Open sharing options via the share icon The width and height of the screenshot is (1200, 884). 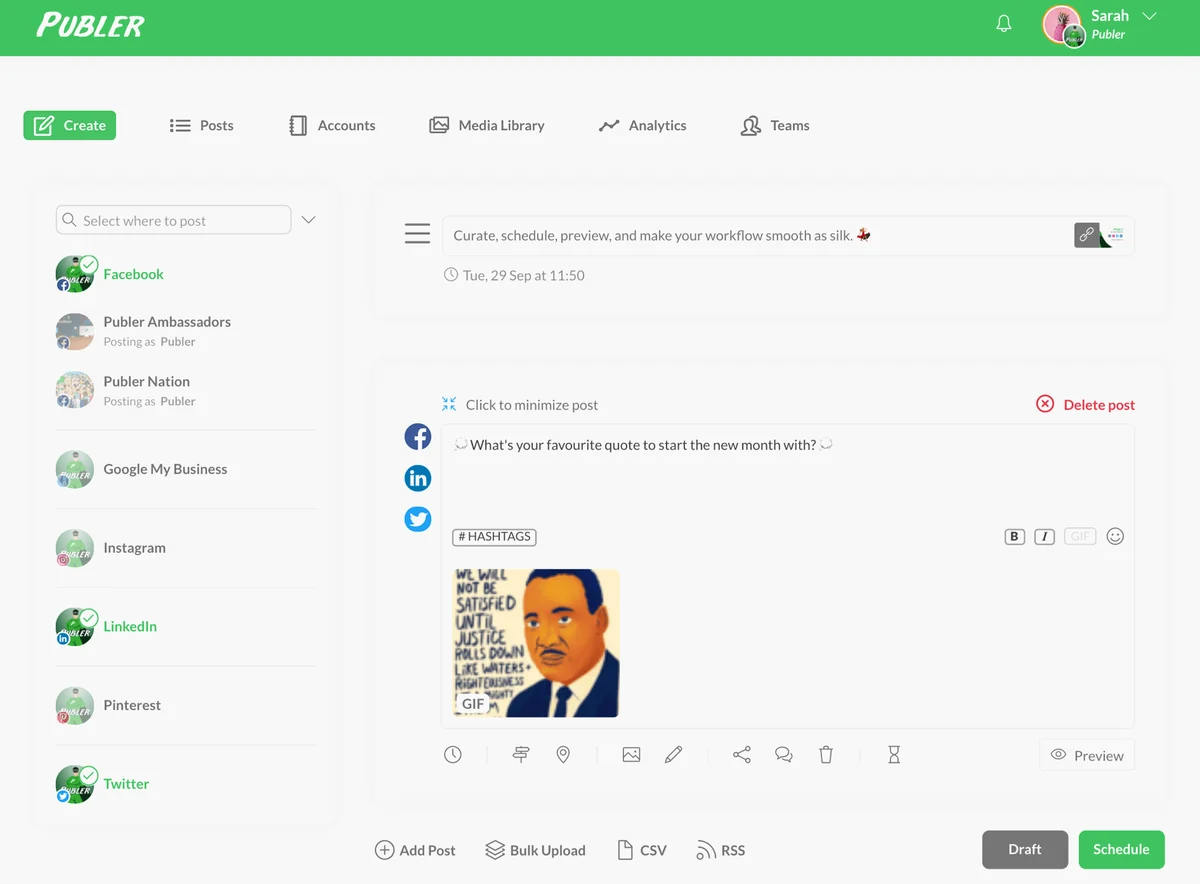coord(741,754)
